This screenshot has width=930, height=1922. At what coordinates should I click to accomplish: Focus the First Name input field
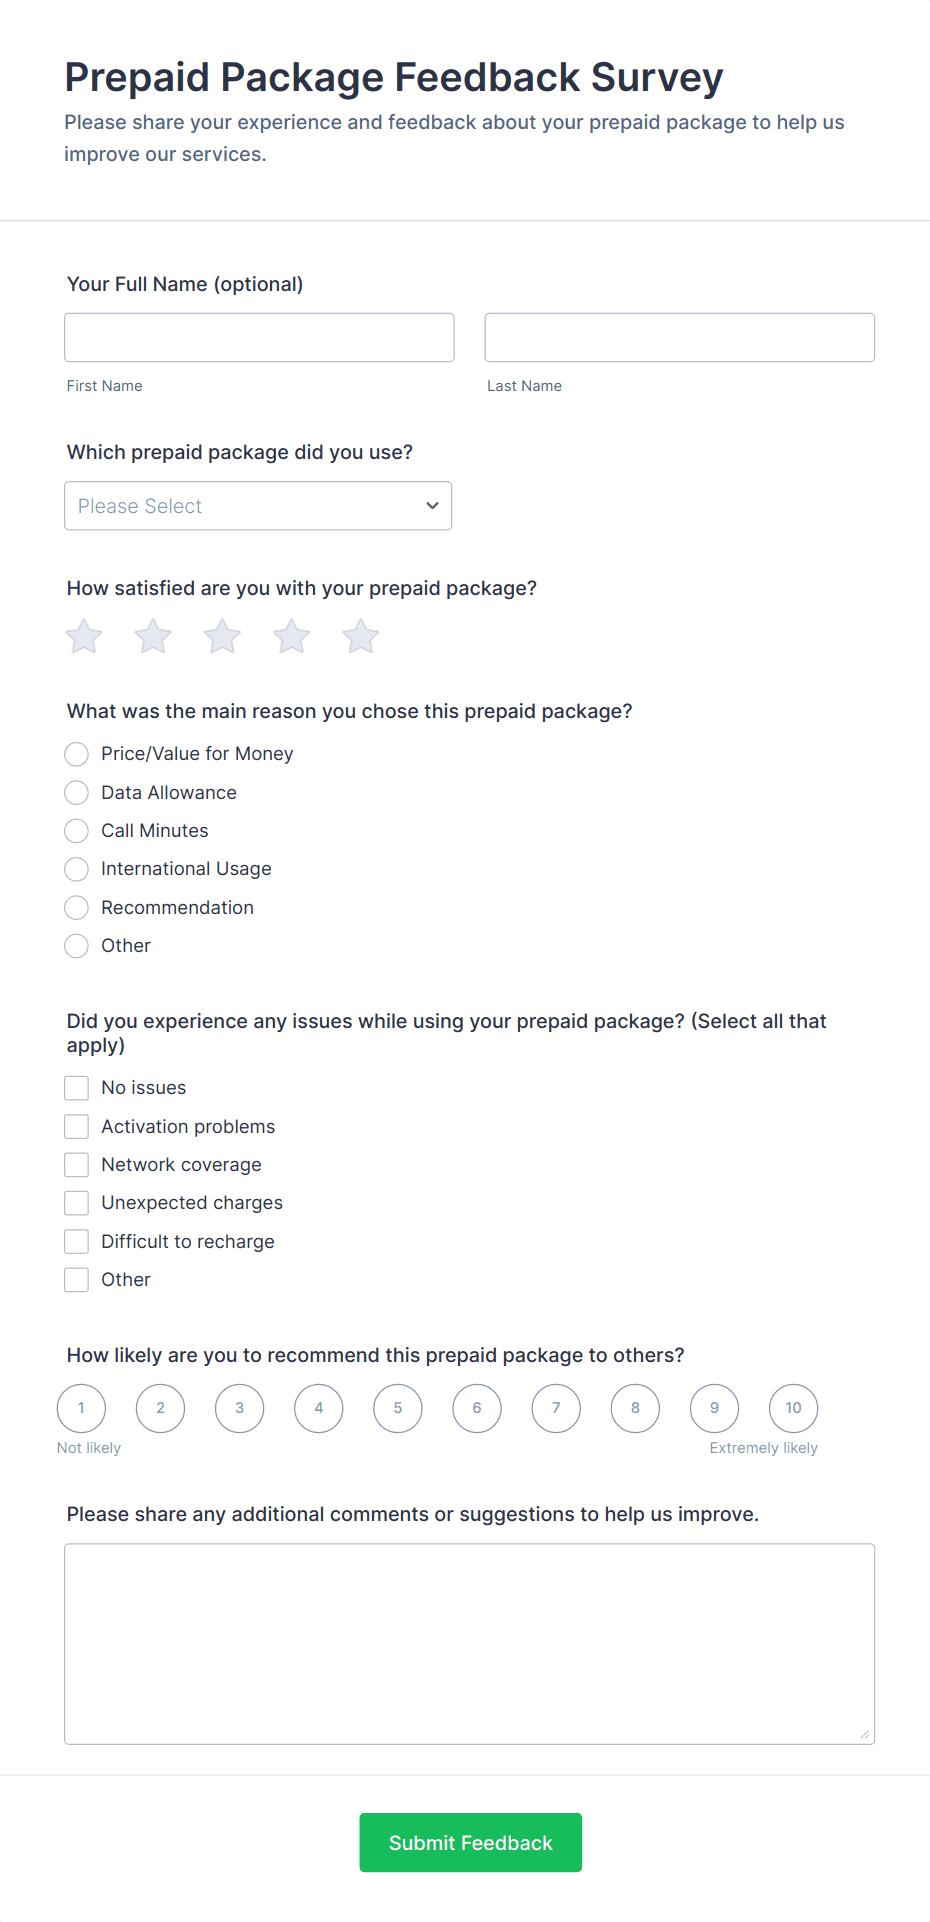(259, 338)
